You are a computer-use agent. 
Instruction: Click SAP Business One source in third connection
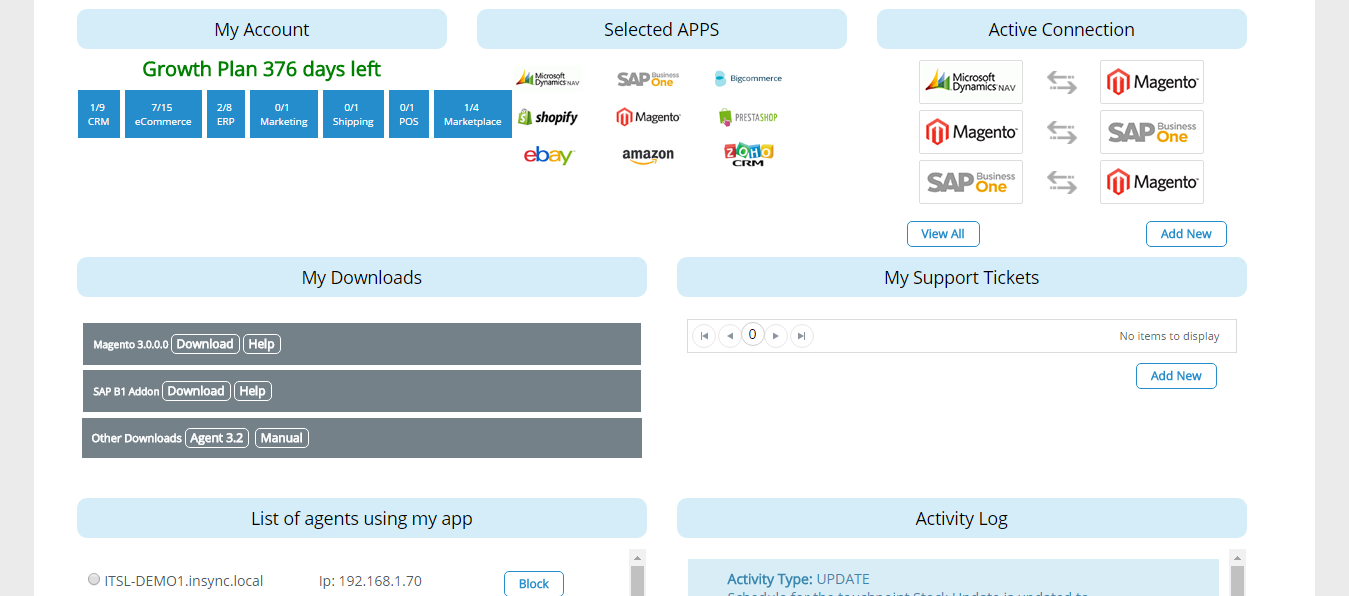971,182
